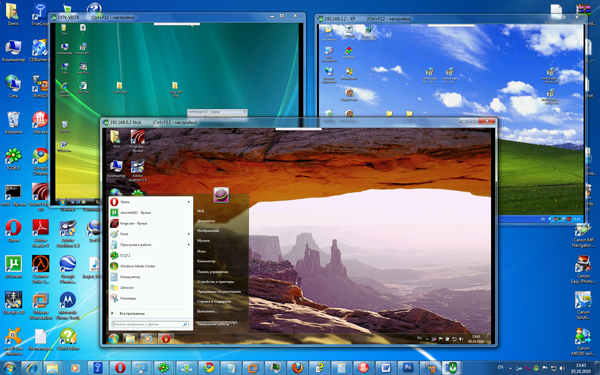This screenshot has height=375, width=600.
Task: Open Paint from Nick's Start menu
Action: (x=149, y=234)
